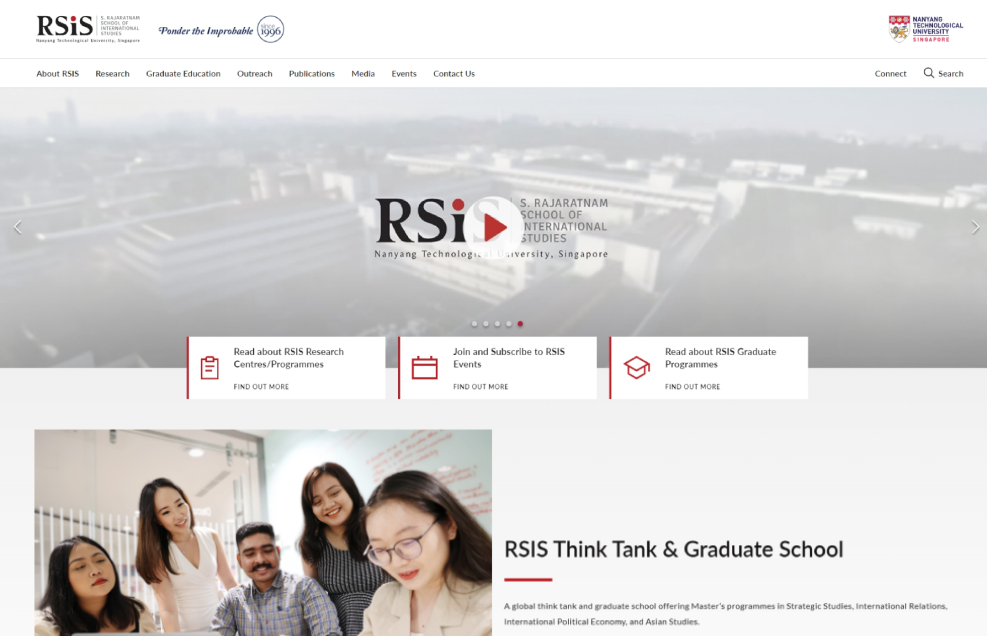This screenshot has height=636, width=987.
Task: Click Find Out More under Subscribe to RSIS Events
Action: coord(480,387)
